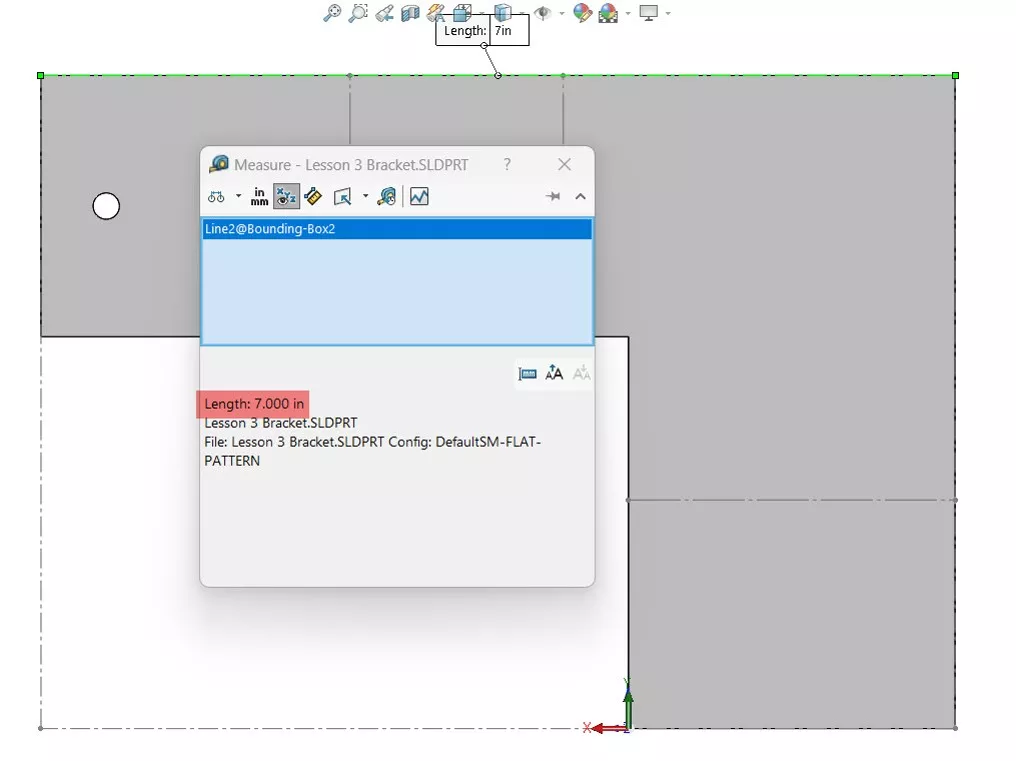The width and height of the screenshot is (1016, 761).
Task: Click the Measure tape icon in title
Action: pyautogui.click(x=219, y=164)
